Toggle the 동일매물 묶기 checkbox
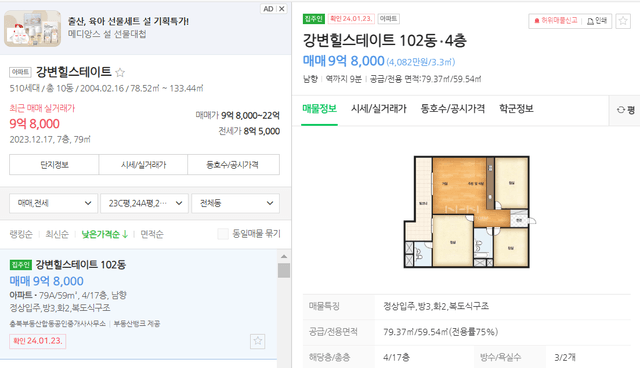 223,234
